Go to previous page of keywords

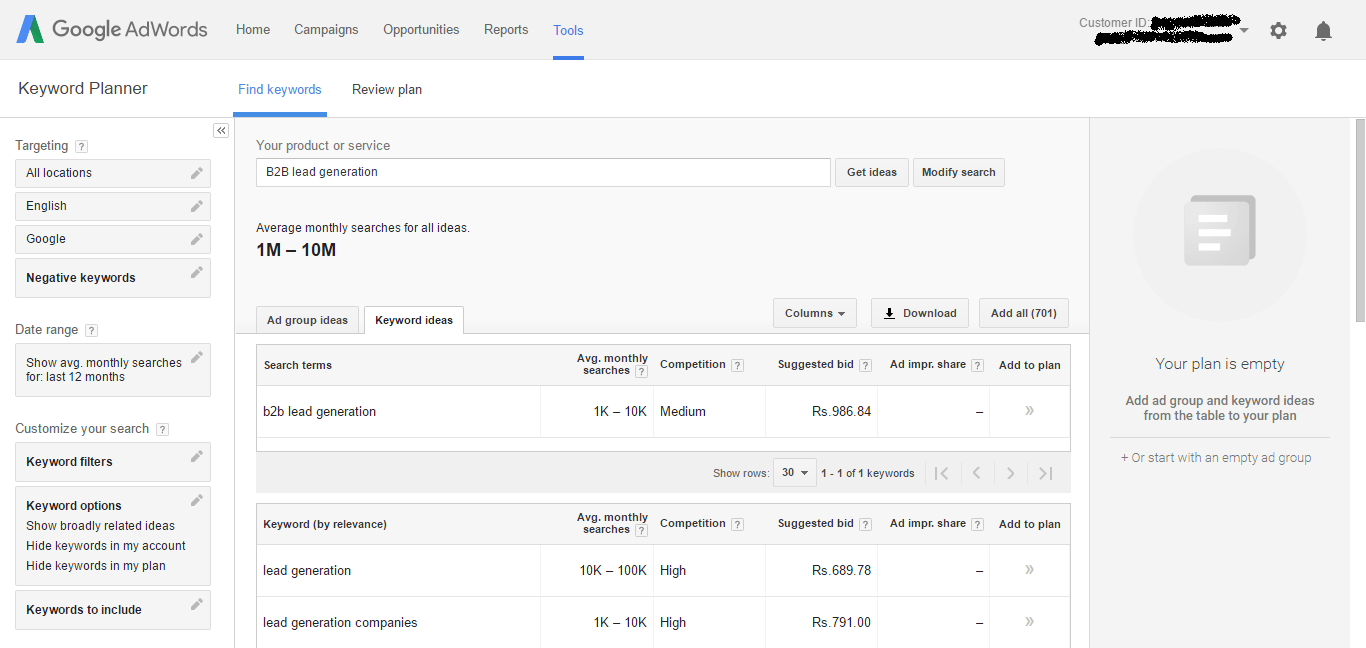pos(976,473)
